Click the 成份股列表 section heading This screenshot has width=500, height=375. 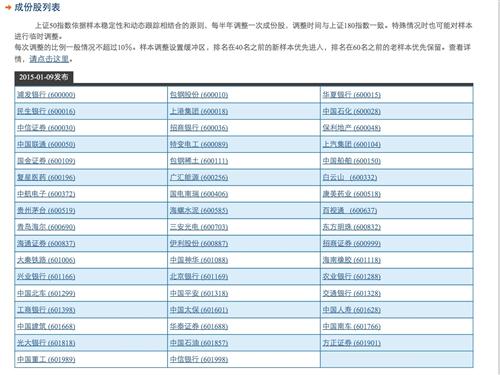tap(37, 7)
